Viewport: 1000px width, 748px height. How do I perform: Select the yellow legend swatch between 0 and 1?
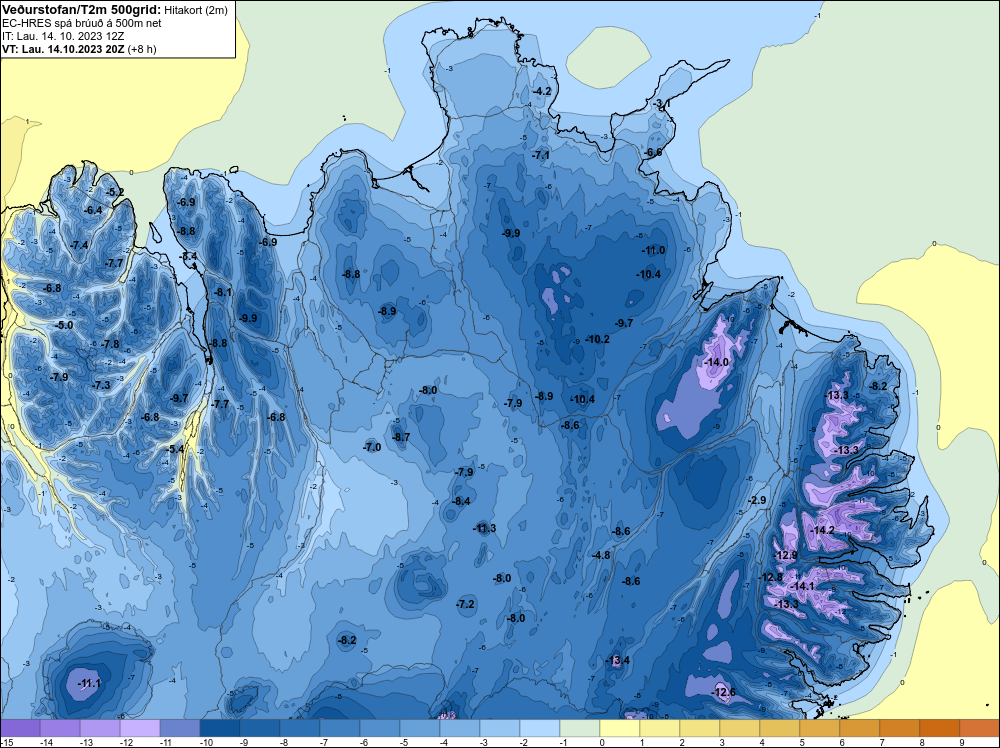click(620, 728)
